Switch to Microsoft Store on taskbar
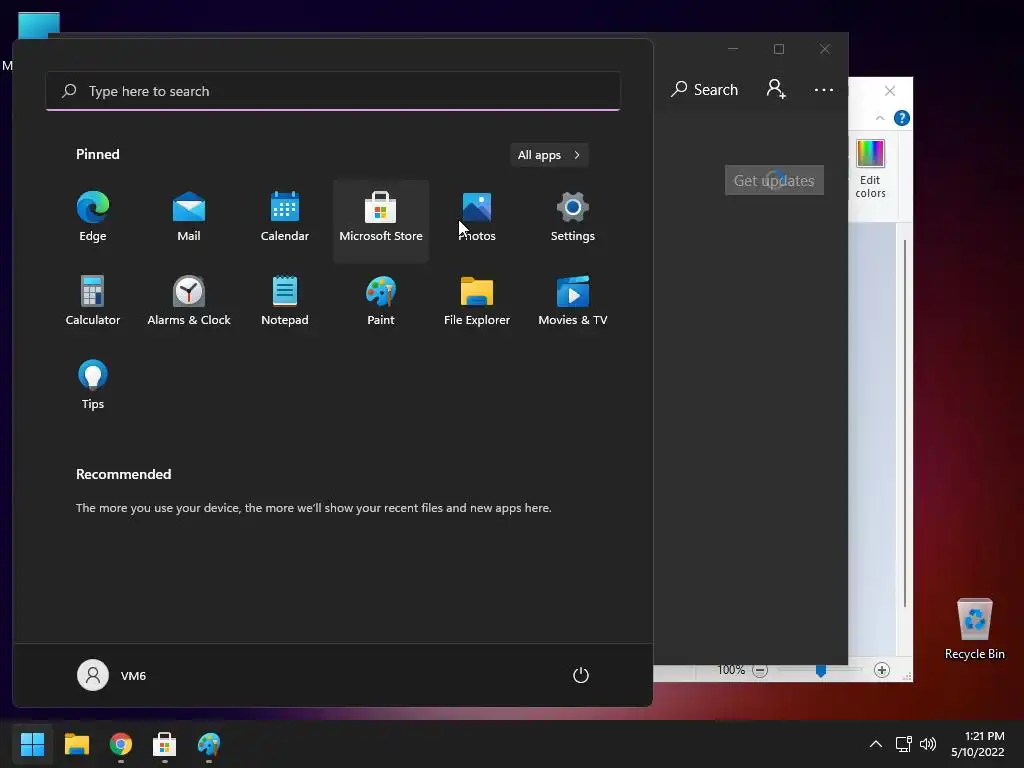This screenshot has width=1024, height=768. point(165,744)
